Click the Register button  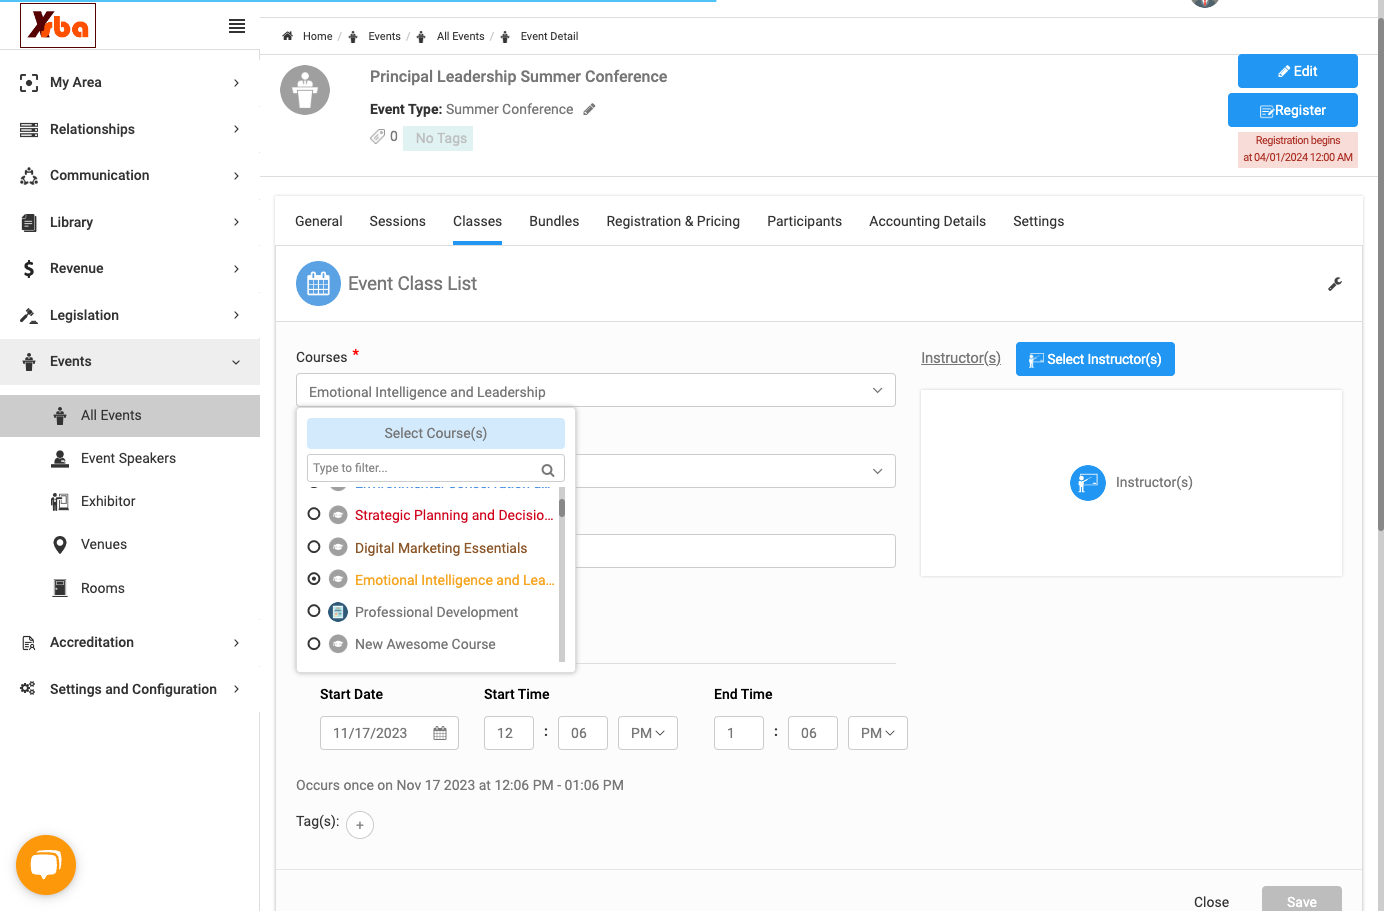pyautogui.click(x=1293, y=110)
